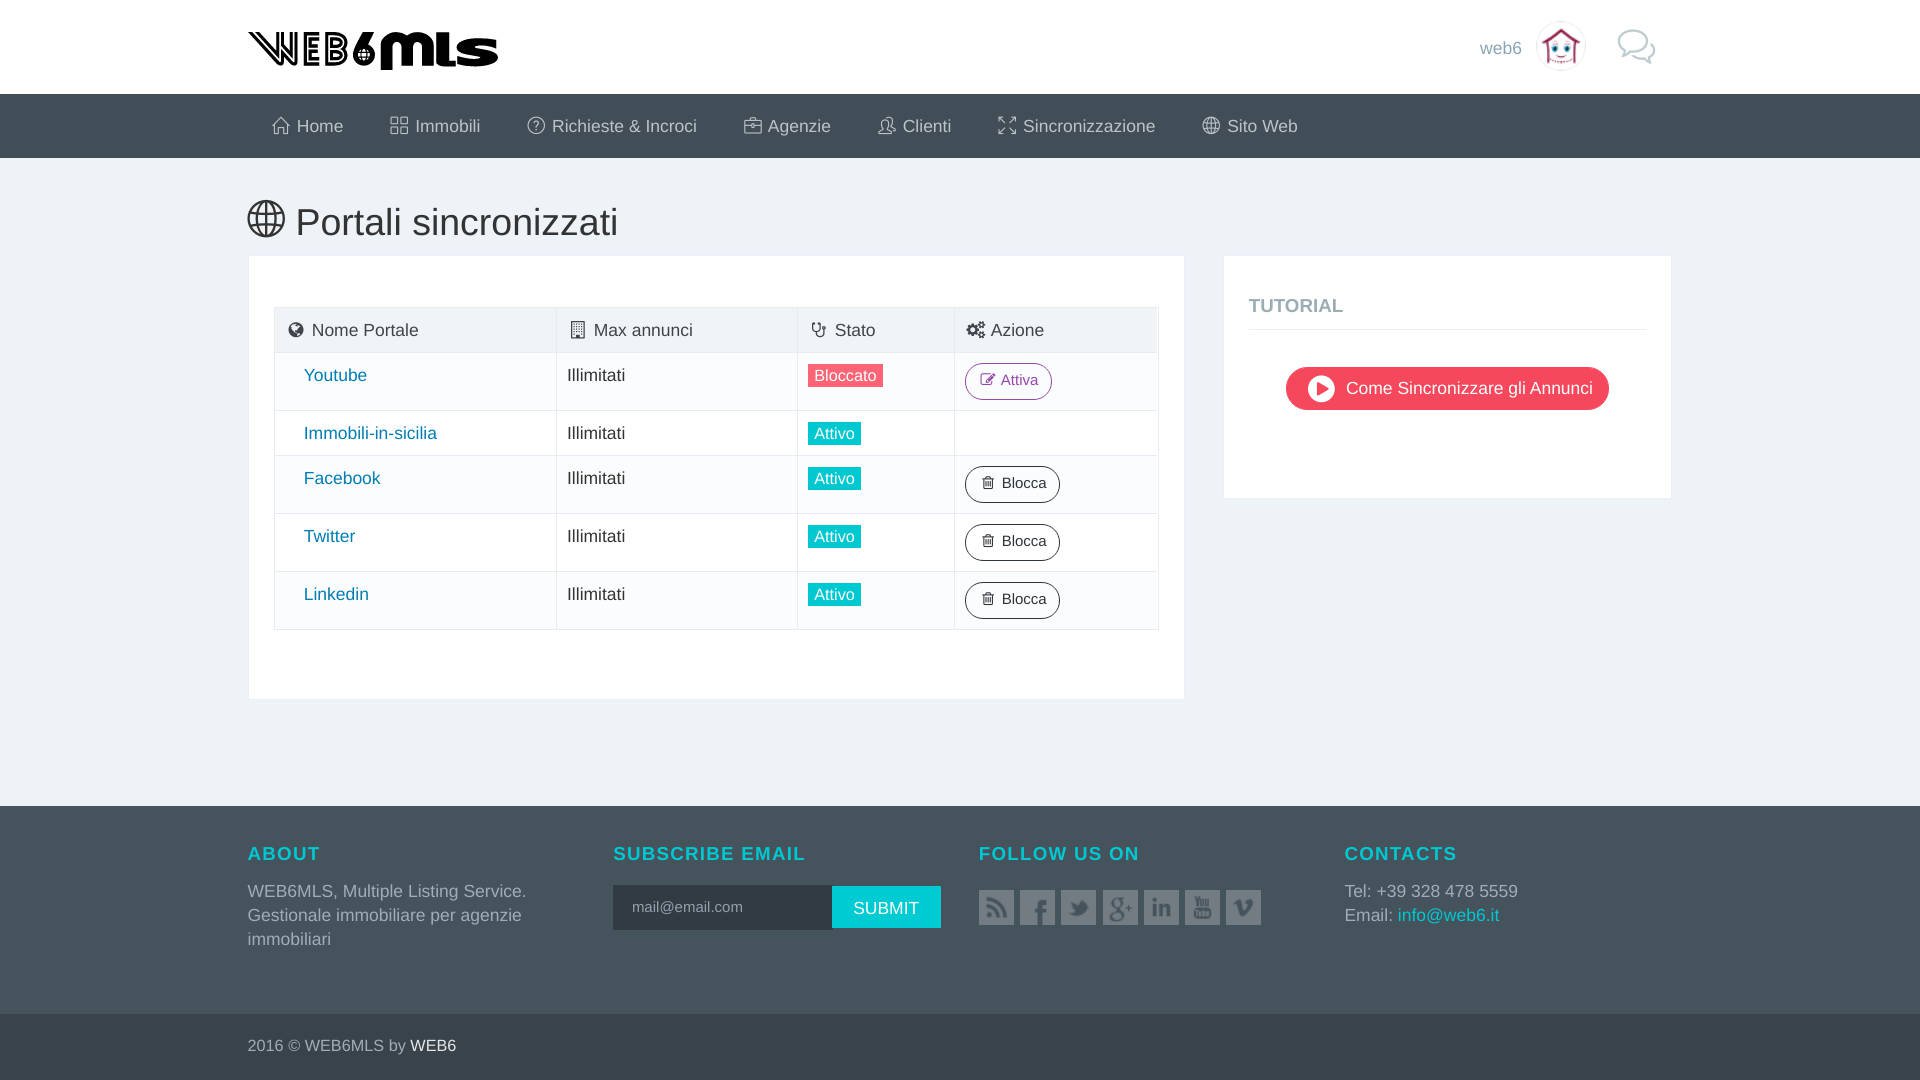Open Richieste & Incroci menu
Image resolution: width=1920 pixels, height=1080 pixels.
612,126
